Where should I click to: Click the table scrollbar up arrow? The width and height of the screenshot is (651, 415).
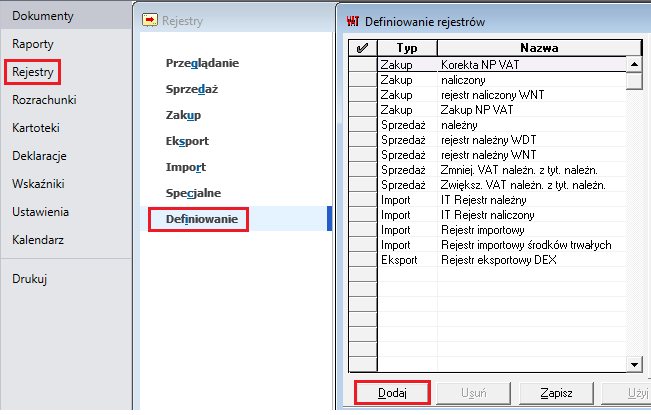[634, 64]
